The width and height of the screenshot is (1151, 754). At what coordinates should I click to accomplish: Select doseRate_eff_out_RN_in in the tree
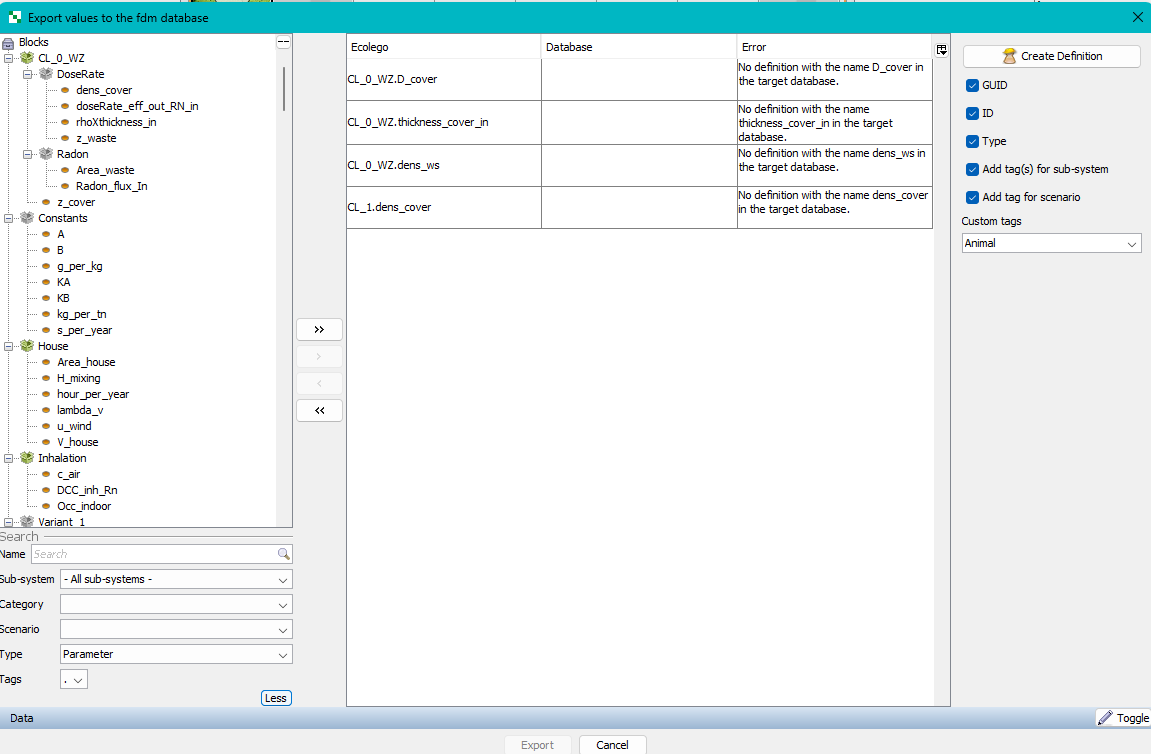point(137,106)
